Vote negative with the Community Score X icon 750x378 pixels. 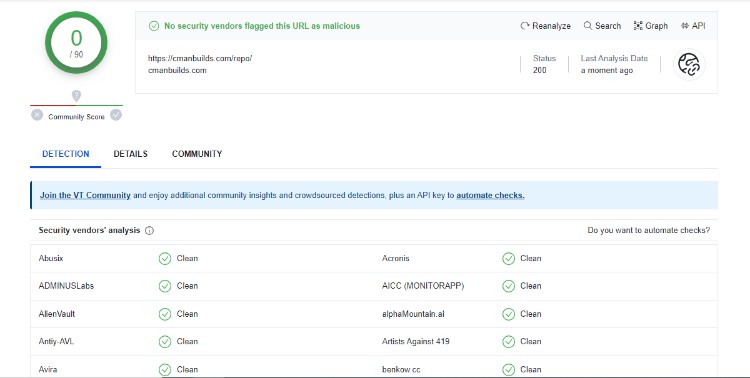[37, 115]
